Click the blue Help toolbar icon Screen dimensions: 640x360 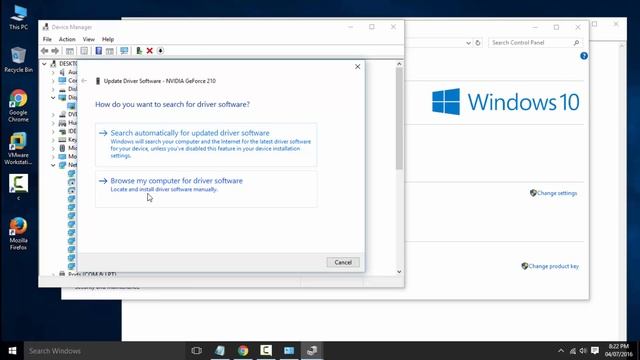click(x=98, y=51)
